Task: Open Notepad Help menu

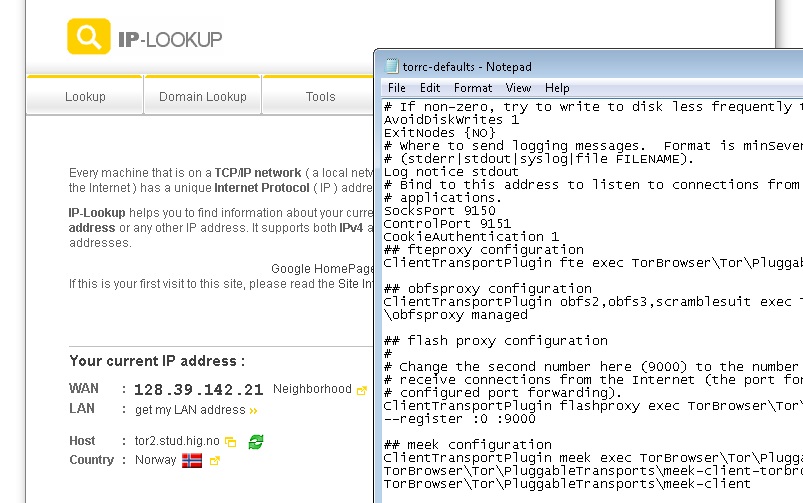Action: 557,88
